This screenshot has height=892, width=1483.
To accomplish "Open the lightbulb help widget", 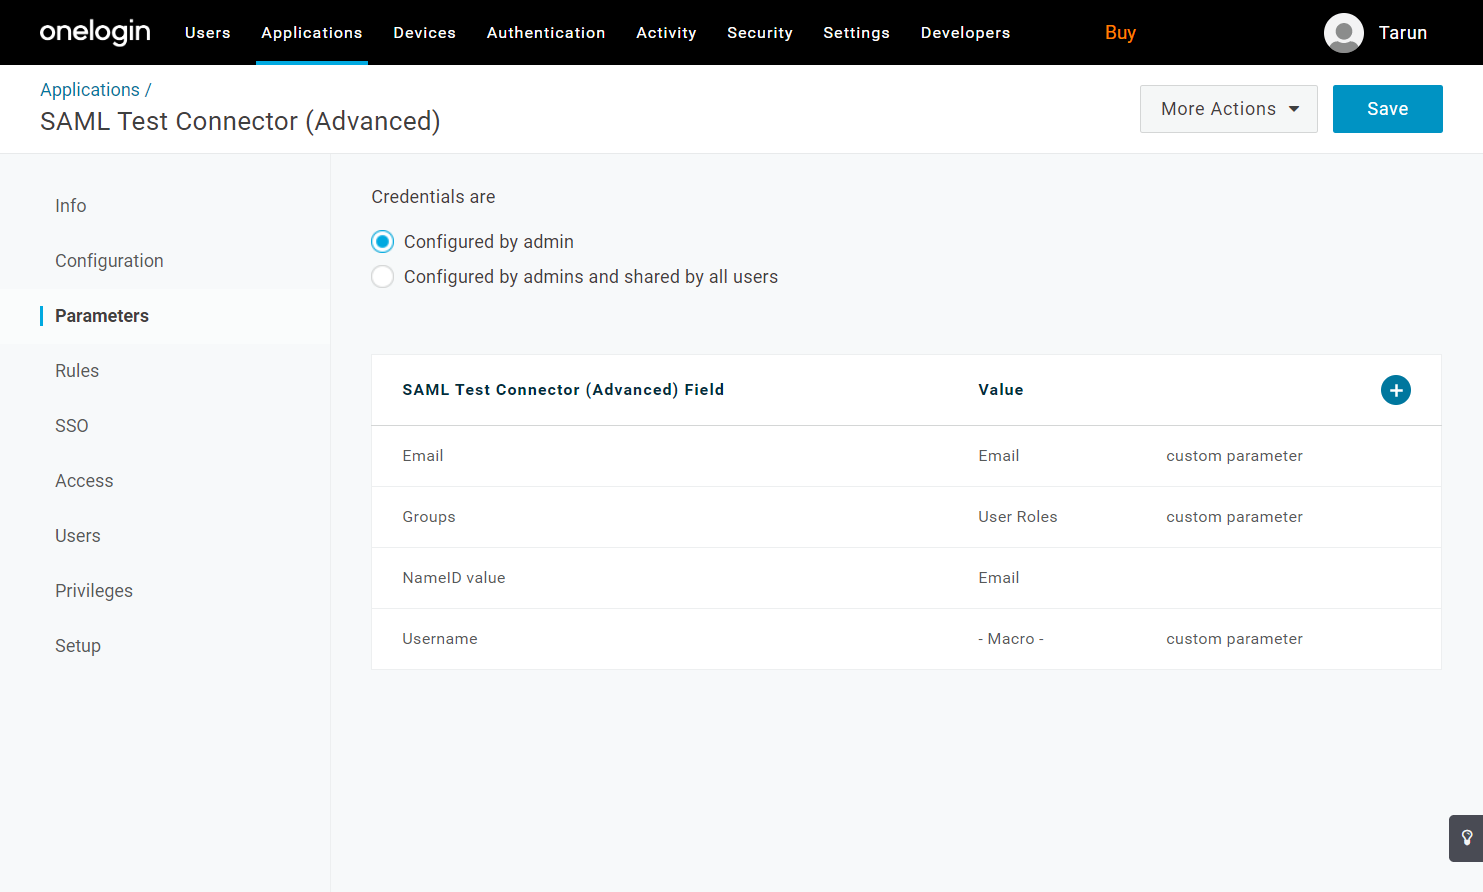I will (1466, 838).
